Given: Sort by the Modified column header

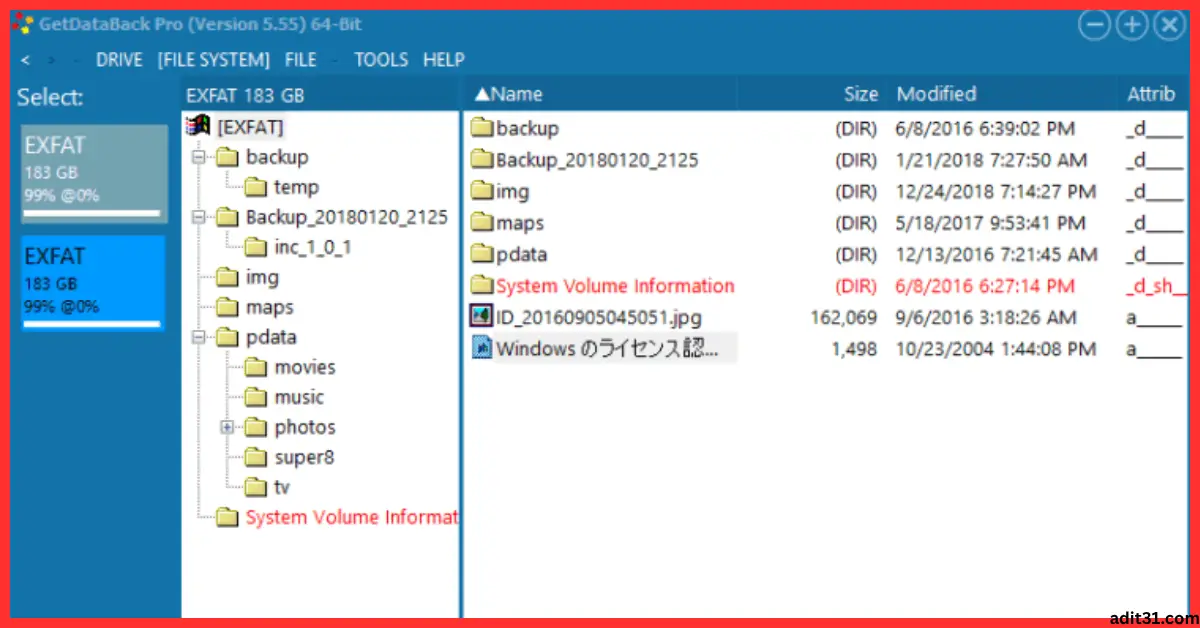Looking at the screenshot, I should (936, 94).
